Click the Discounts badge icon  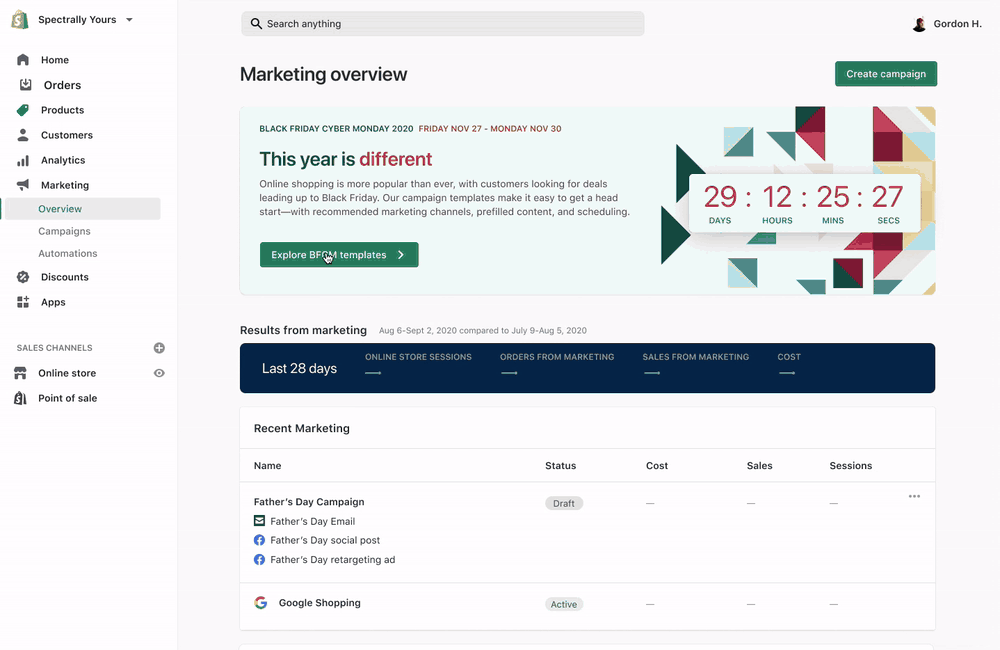[x=23, y=277]
